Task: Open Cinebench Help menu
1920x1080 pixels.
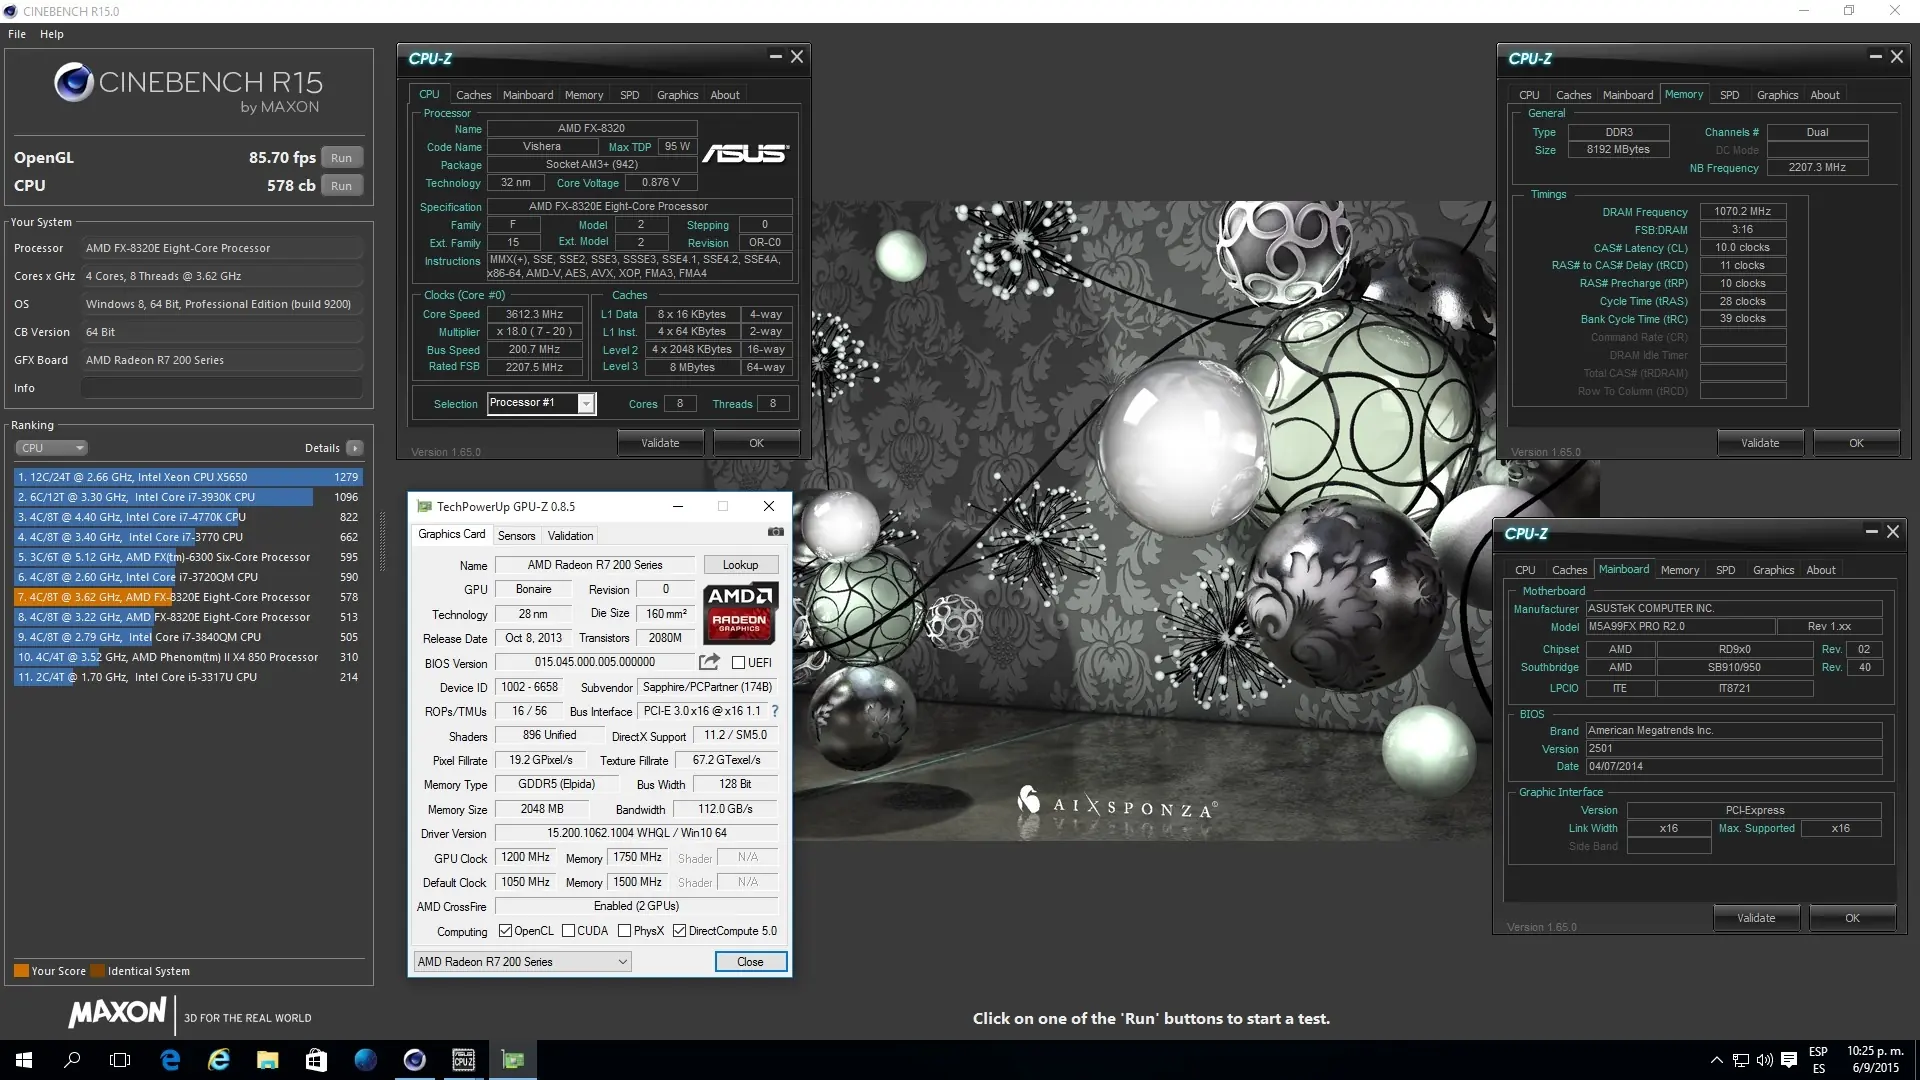Action: (52, 34)
